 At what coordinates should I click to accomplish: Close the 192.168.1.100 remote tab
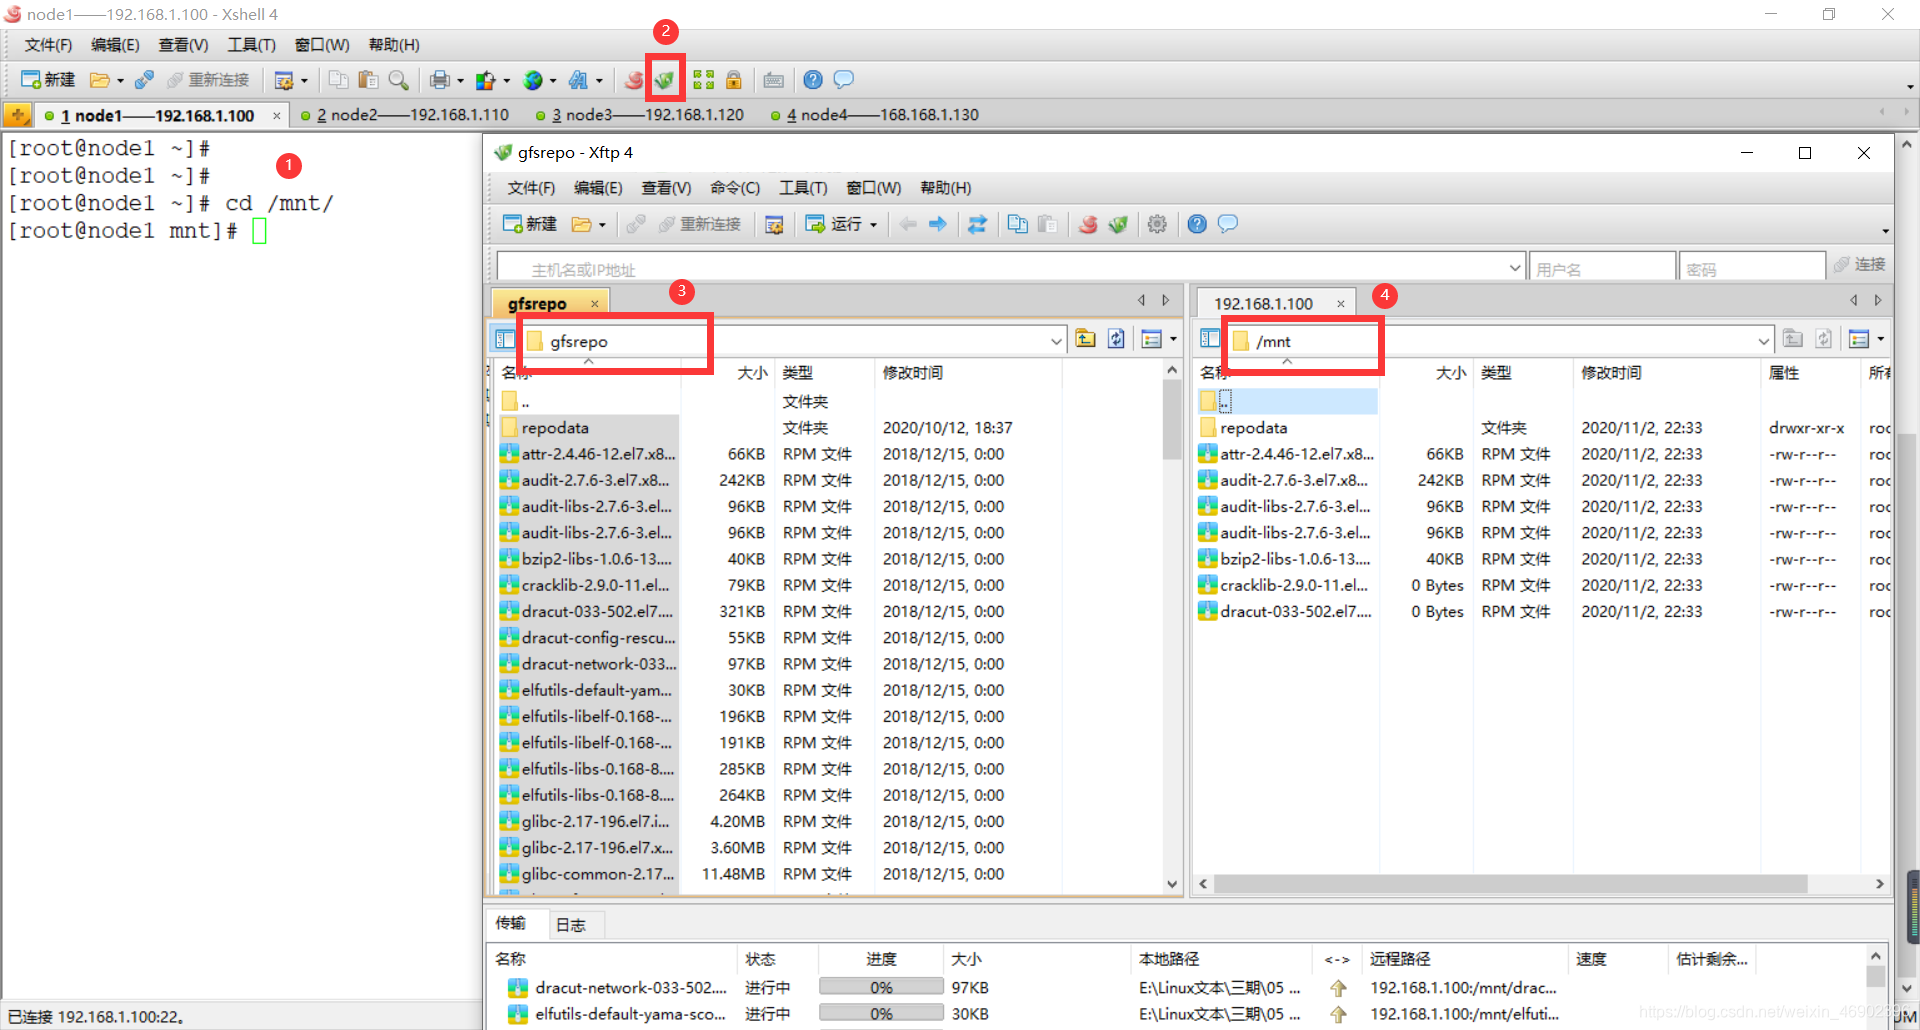click(1341, 304)
